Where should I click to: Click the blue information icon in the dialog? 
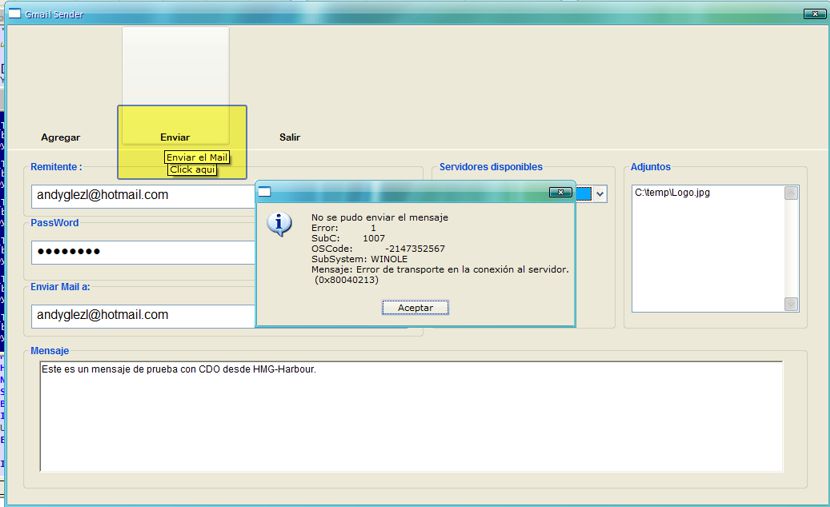pos(279,225)
